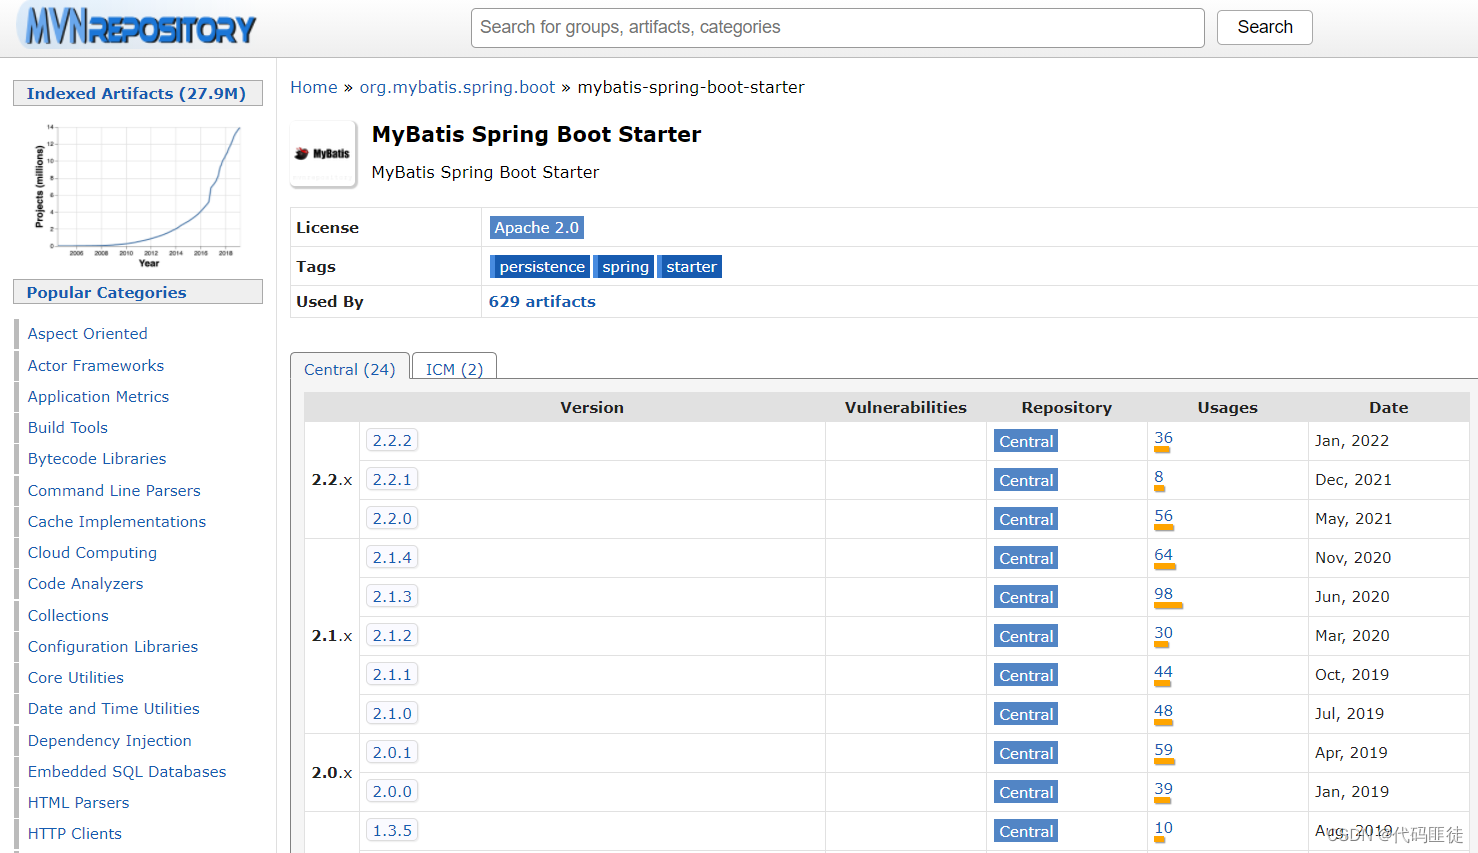Select the spring tag

tap(623, 267)
